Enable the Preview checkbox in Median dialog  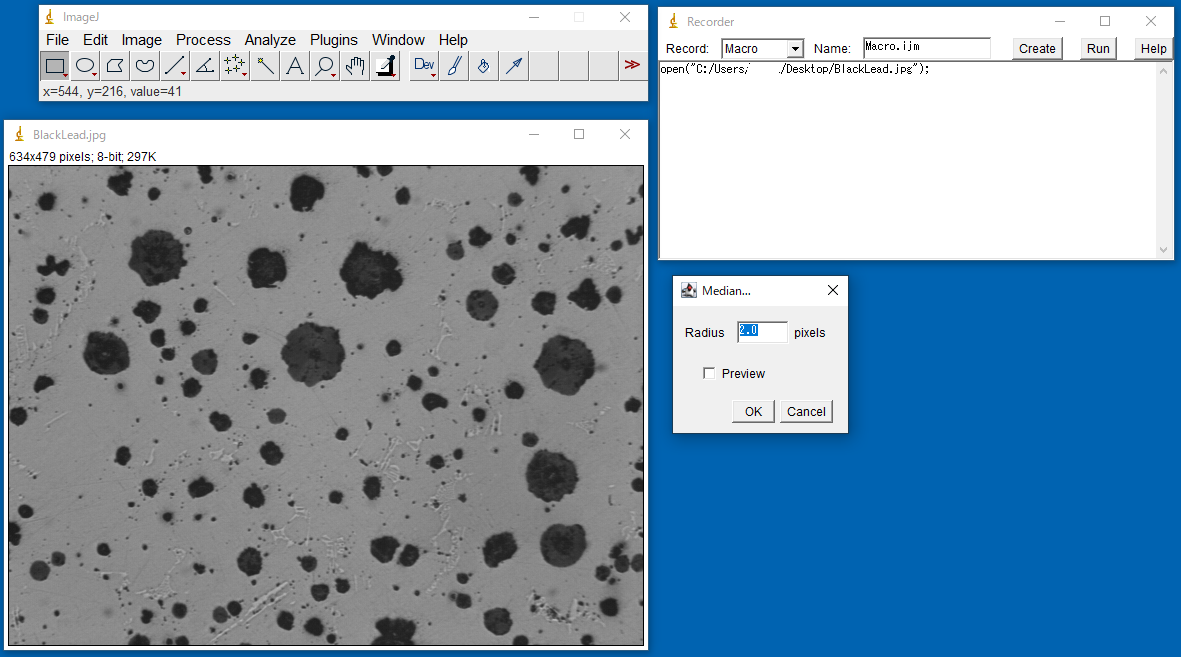pyautogui.click(x=709, y=374)
